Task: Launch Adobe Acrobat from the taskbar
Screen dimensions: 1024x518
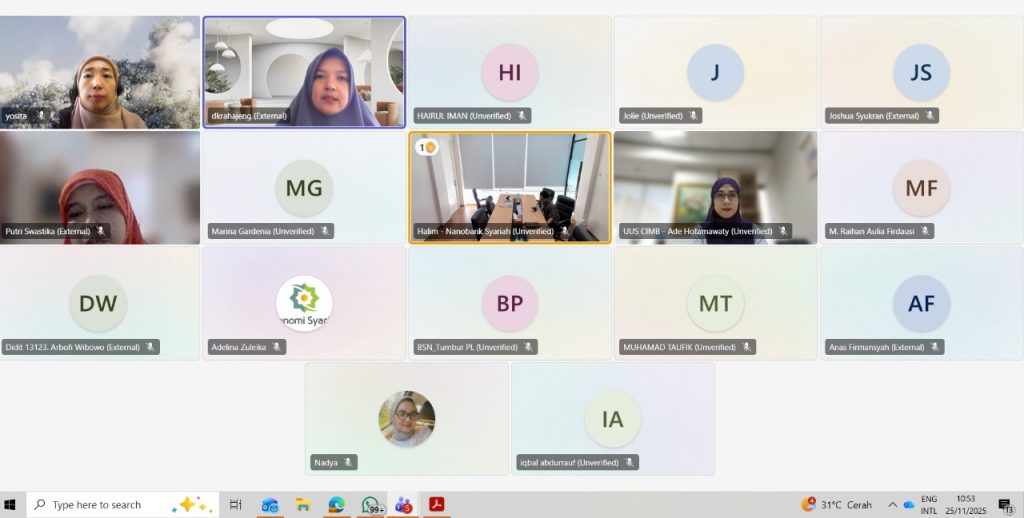Action: (437, 505)
